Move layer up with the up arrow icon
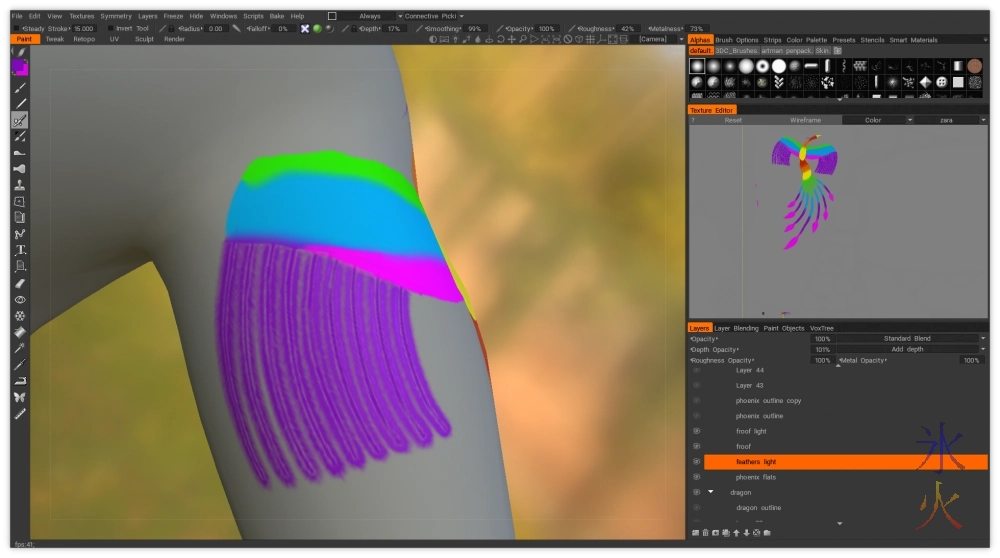 click(735, 532)
